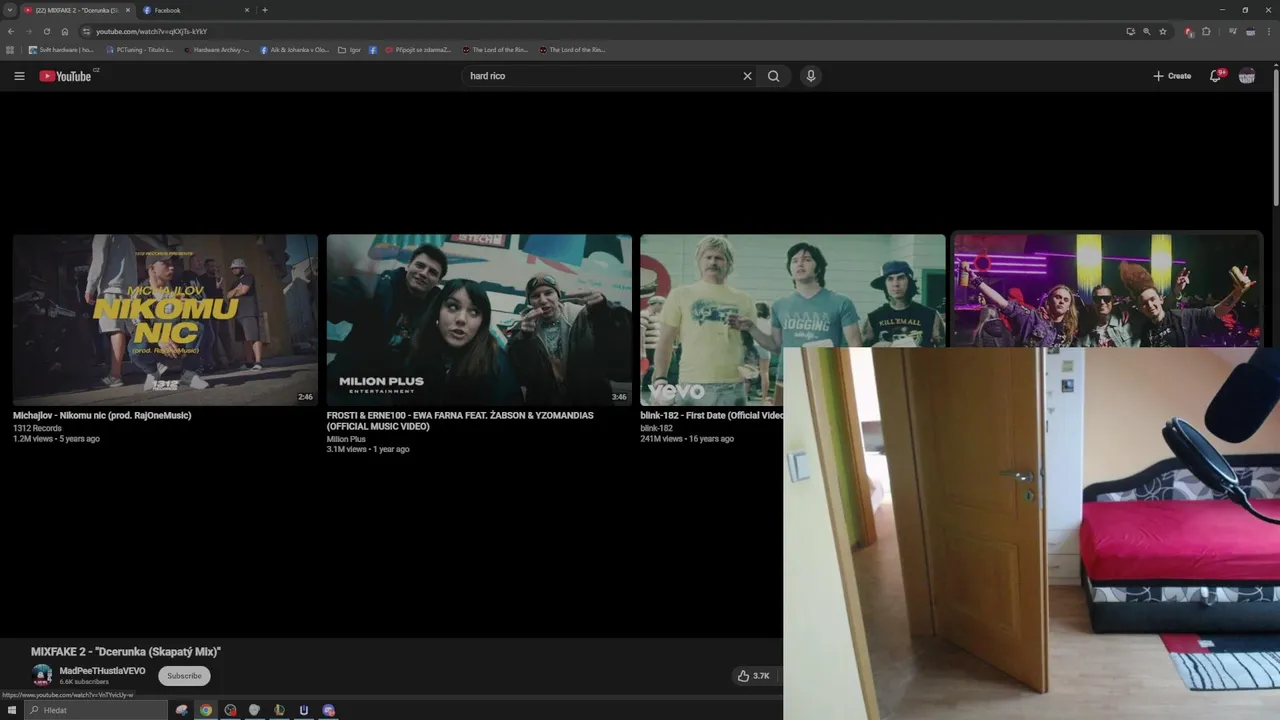Click the 'Hledat' taskbar search box
The image size is (1280, 720).
click(96, 710)
